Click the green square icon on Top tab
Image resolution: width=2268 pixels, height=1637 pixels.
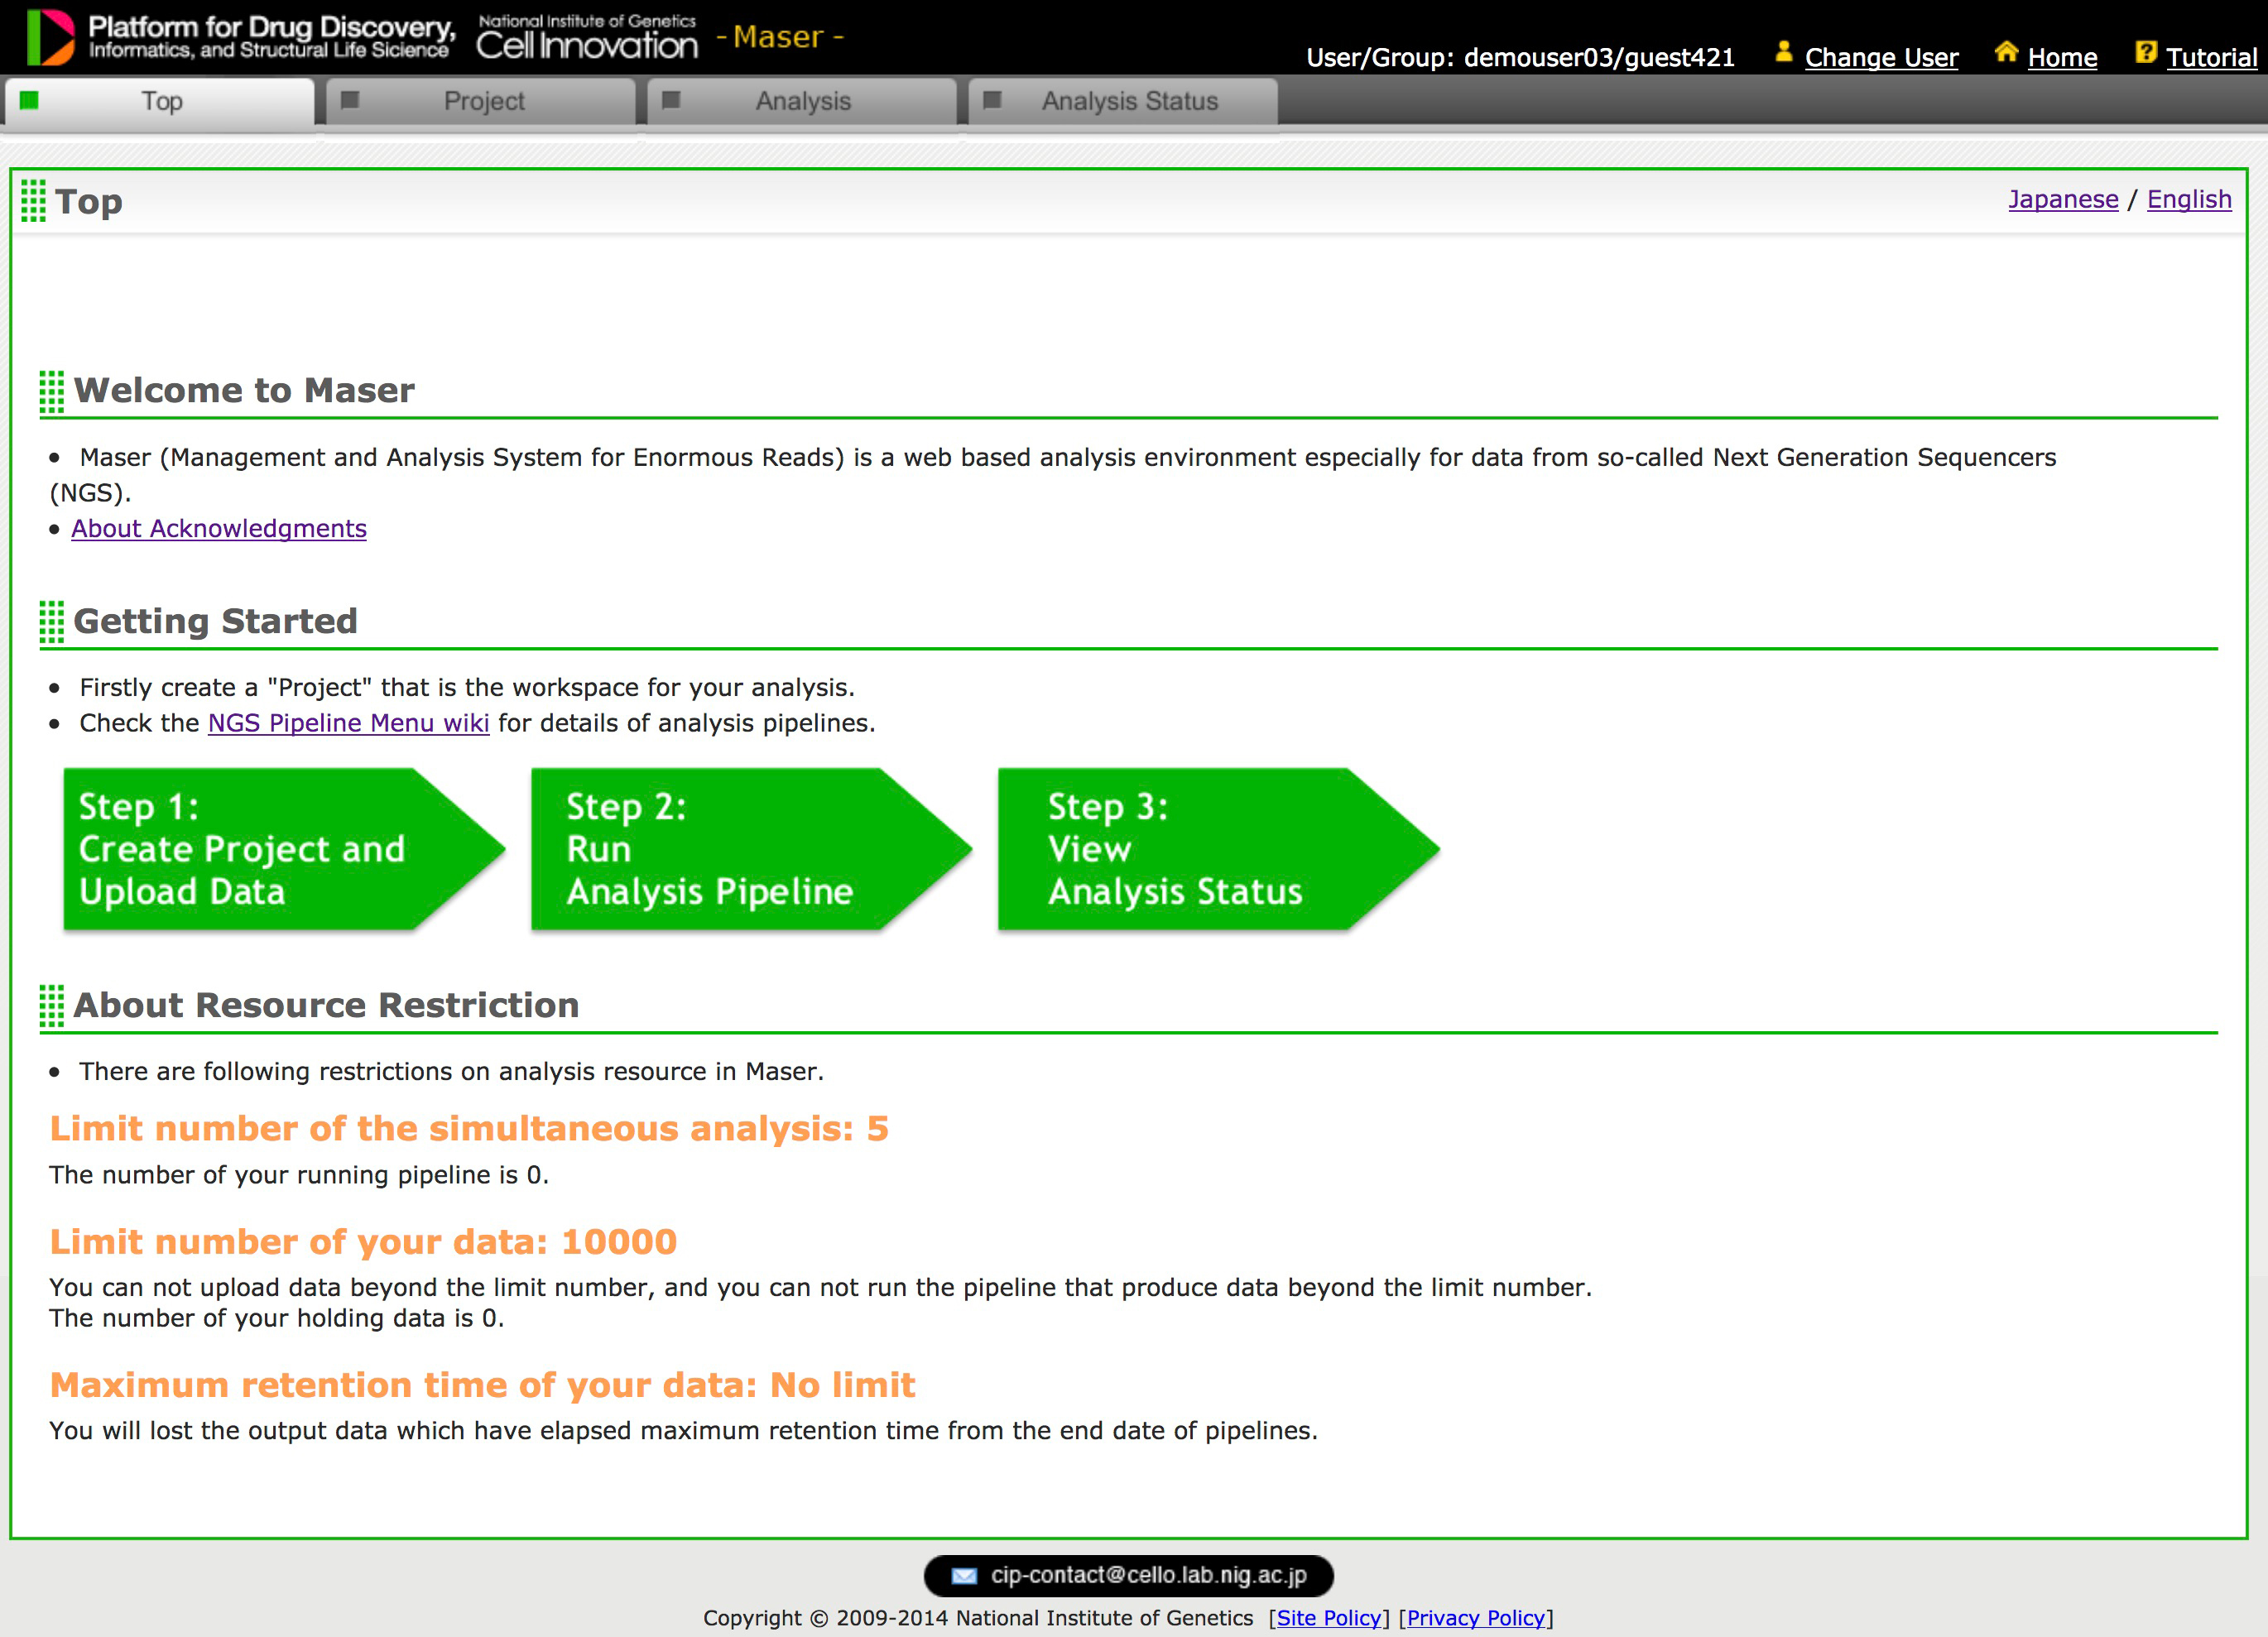point(29,100)
